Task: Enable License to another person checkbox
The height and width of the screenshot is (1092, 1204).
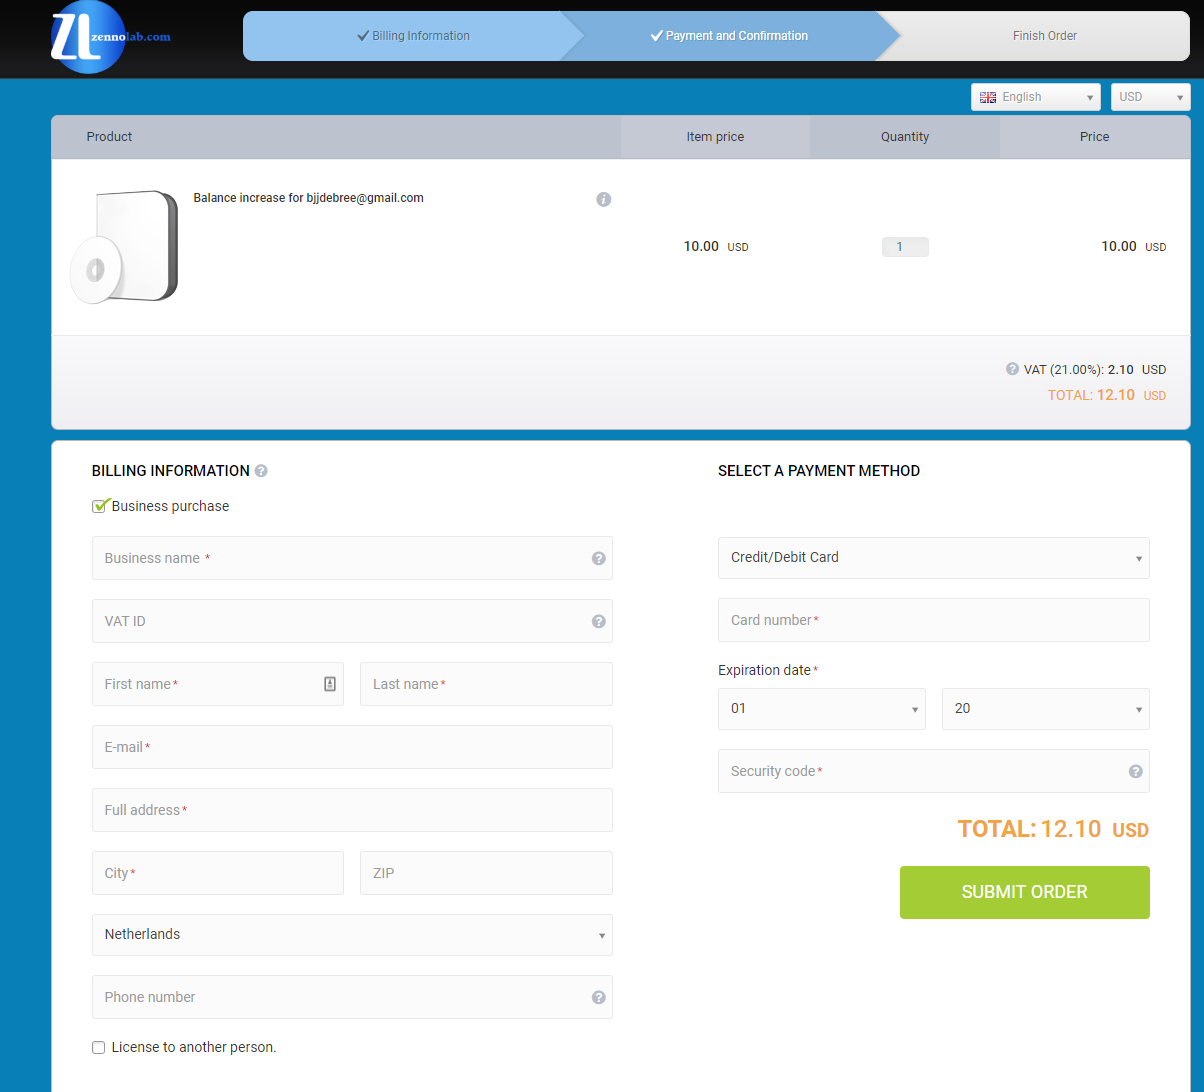Action: point(98,1048)
